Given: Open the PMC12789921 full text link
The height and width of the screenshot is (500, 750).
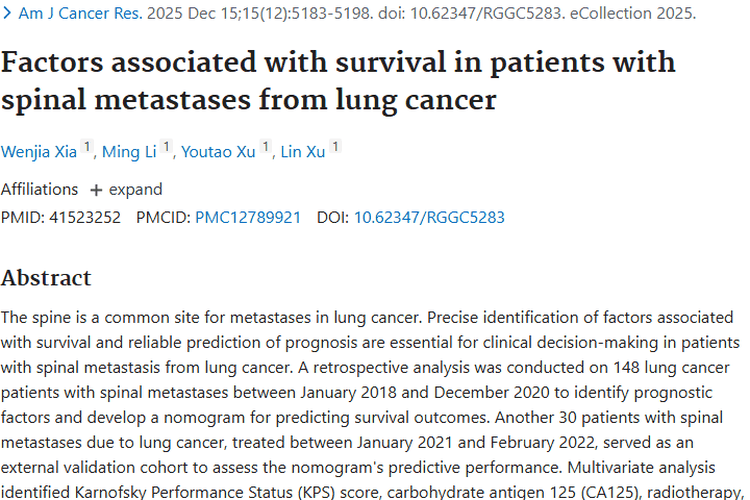Looking at the screenshot, I should (247, 217).
